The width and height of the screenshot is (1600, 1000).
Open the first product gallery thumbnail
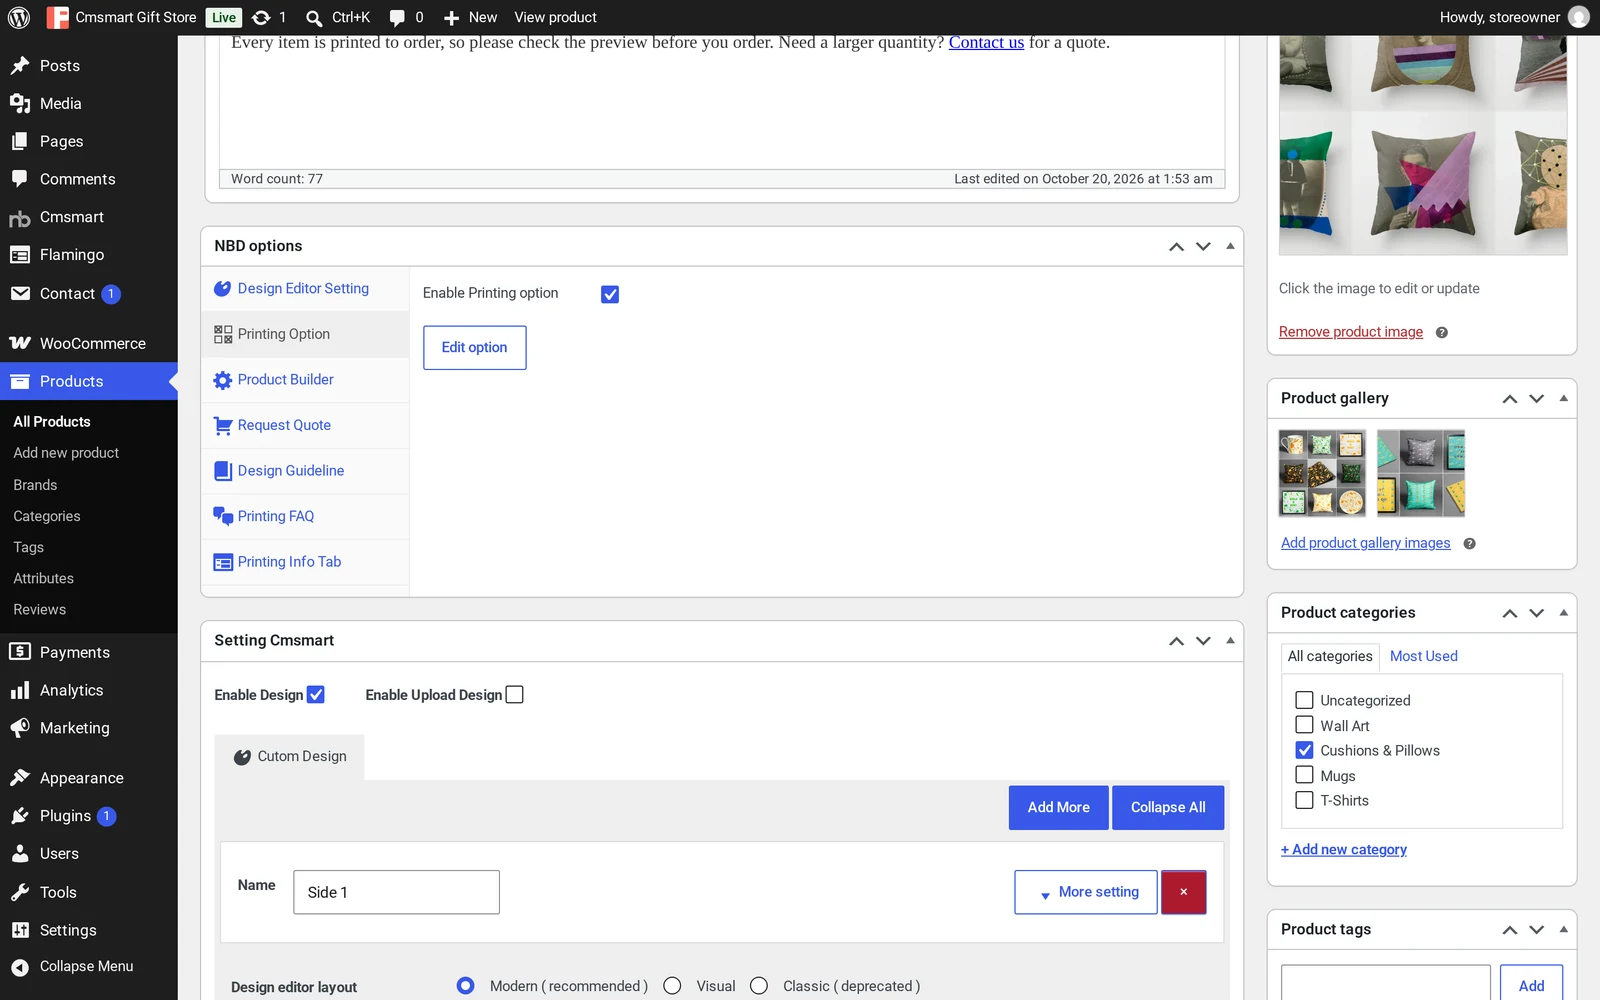click(1322, 473)
